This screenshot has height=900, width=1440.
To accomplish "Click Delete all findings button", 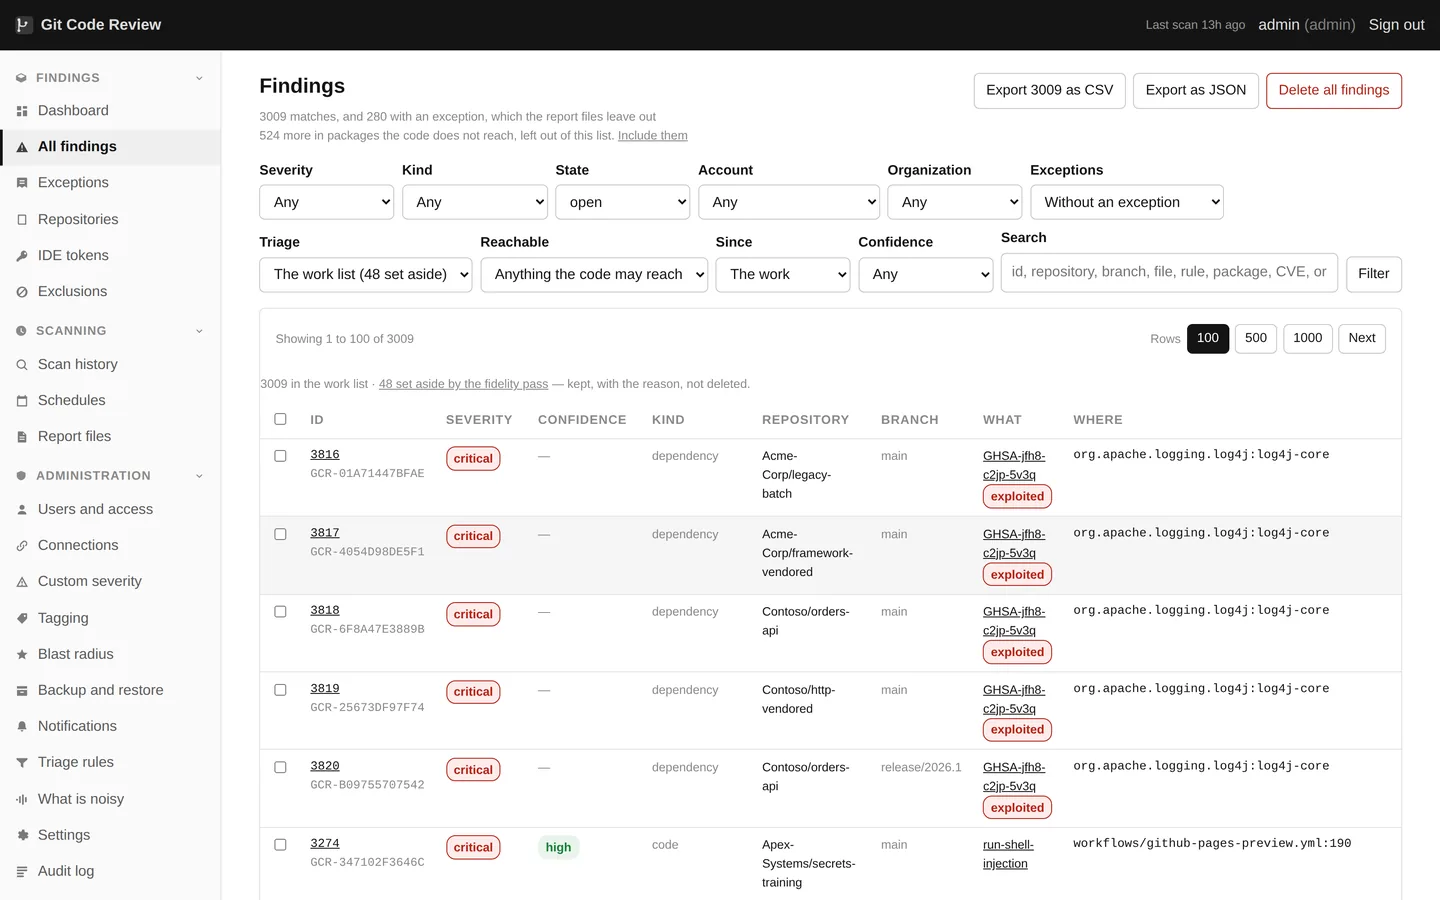I will [1334, 91].
